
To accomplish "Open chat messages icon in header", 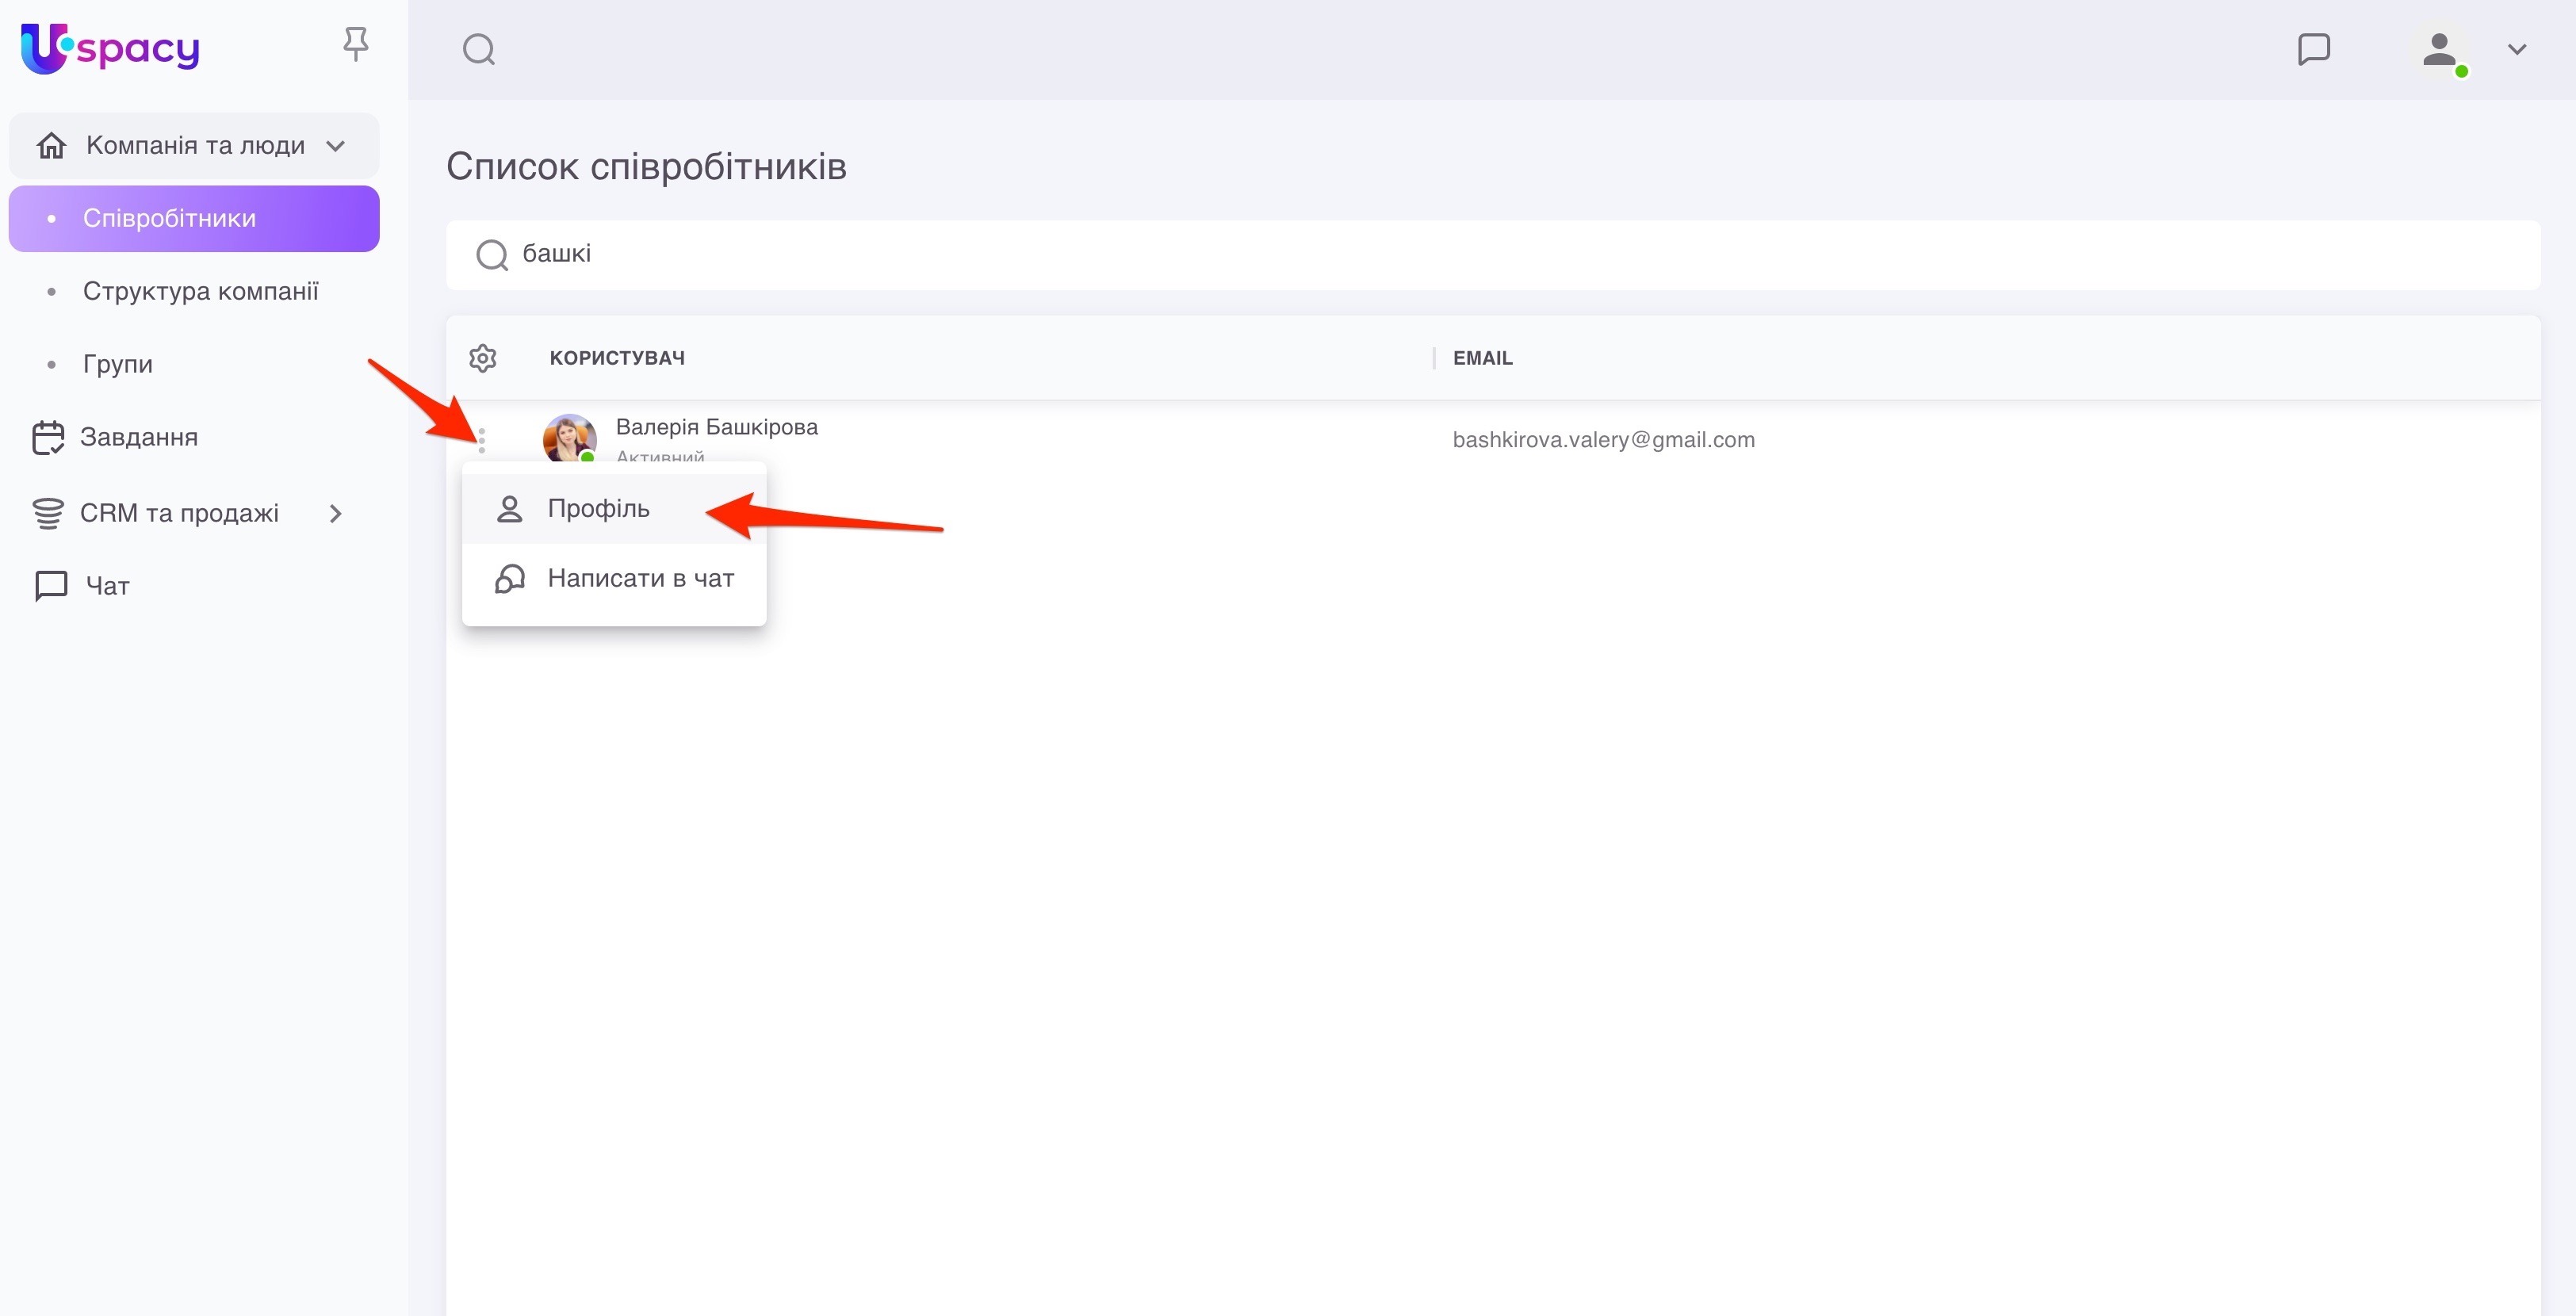I will pyautogui.click(x=2314, y=49).
